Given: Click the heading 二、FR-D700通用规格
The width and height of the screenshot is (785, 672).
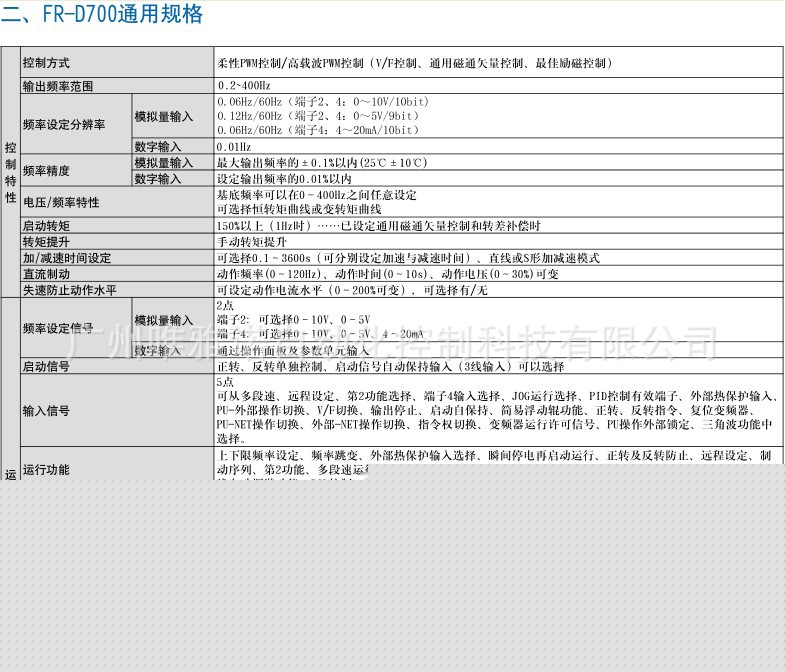Looking at the screenshot, I should [x=102, y=14].
